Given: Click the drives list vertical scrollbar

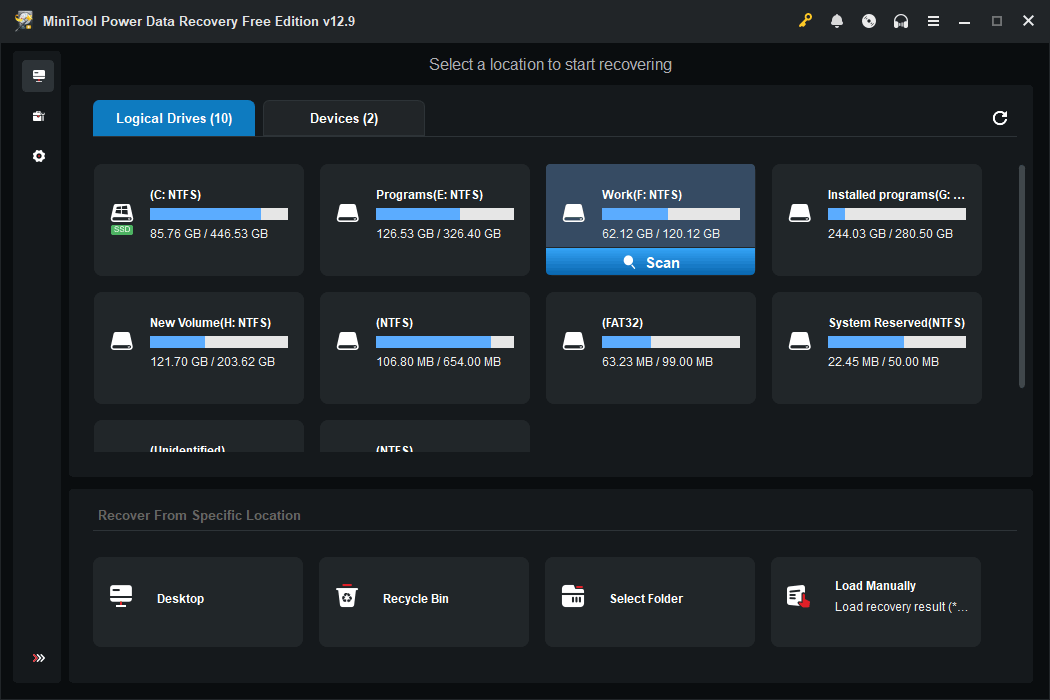Looking at the screenshot, I should pos(1022,276).
